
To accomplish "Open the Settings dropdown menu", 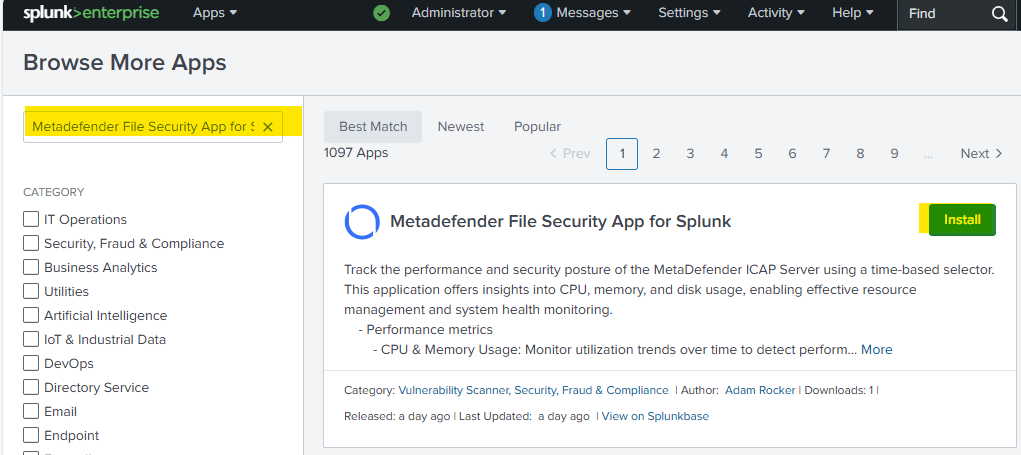I will (x=690, y=13).
